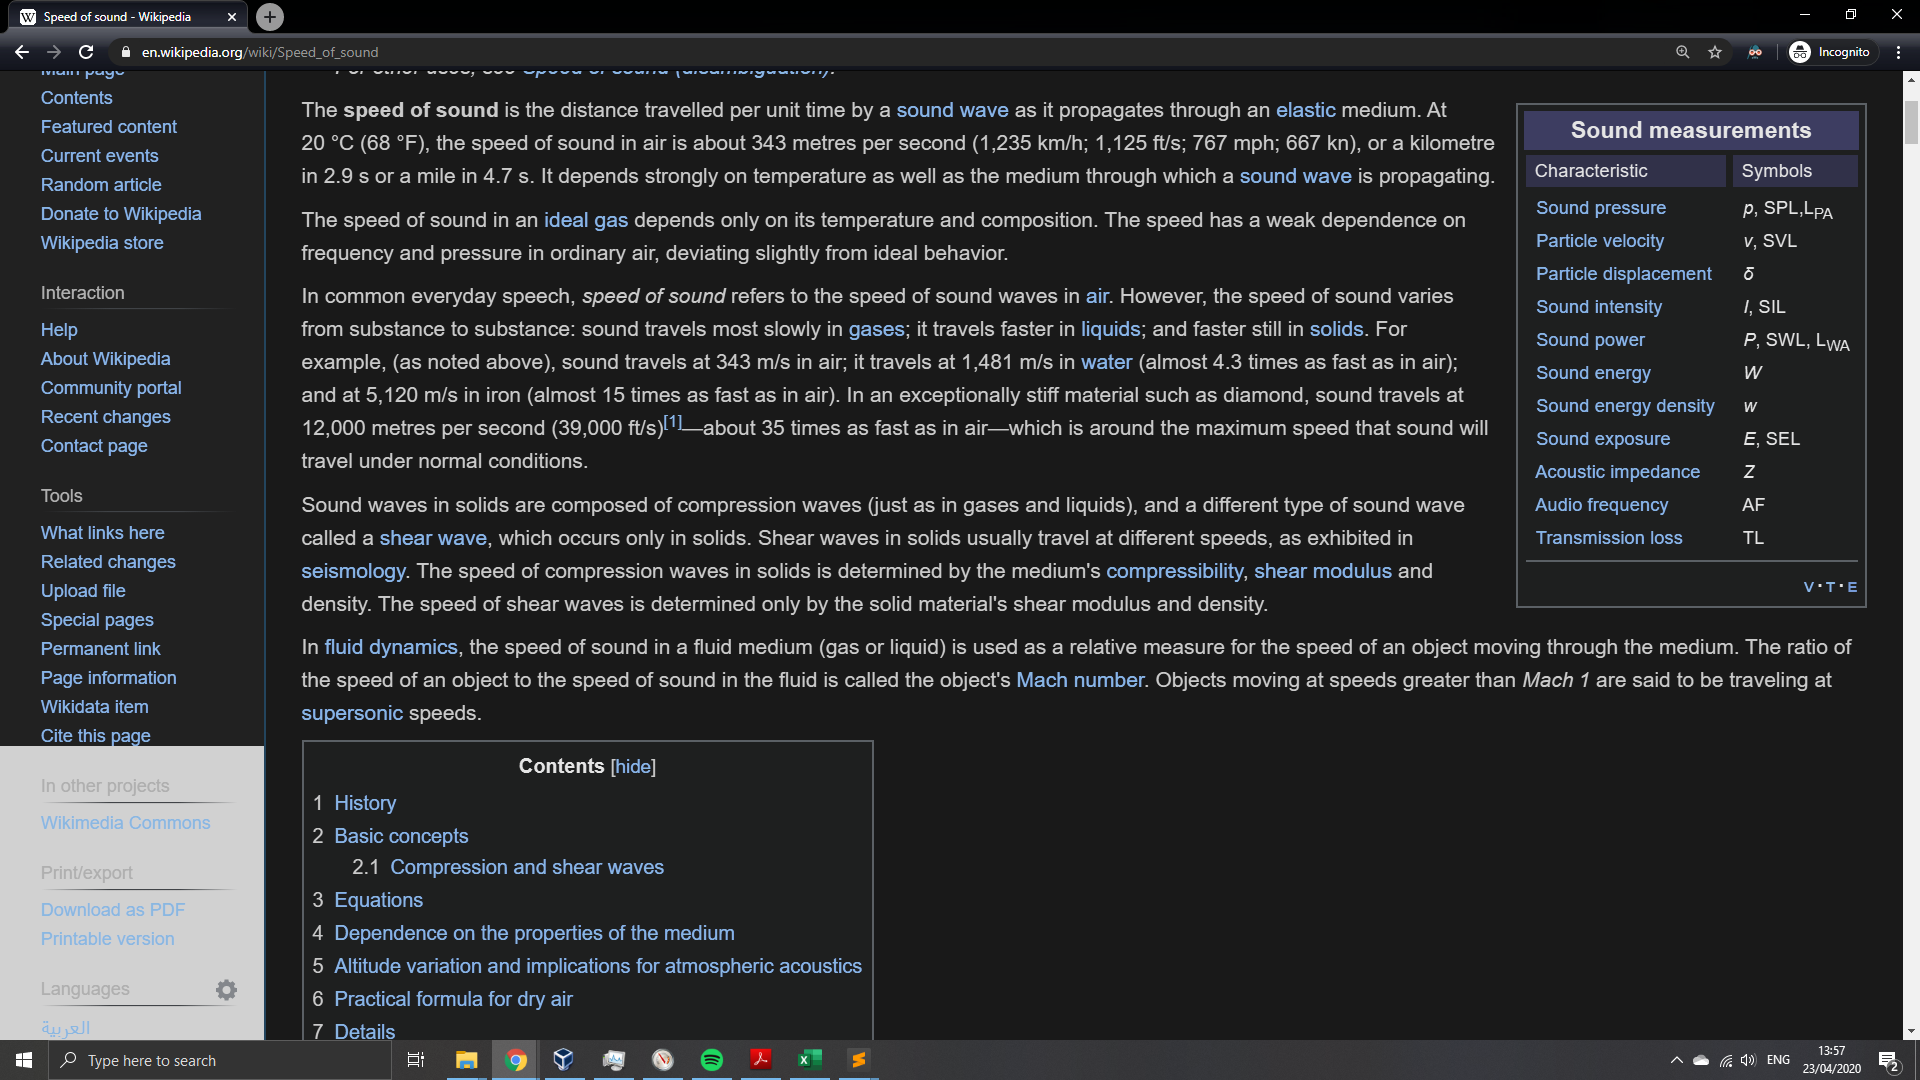Reload the page with the refresh icon
This screenshot has height=1080, width=1920.
tap(86, 52)
